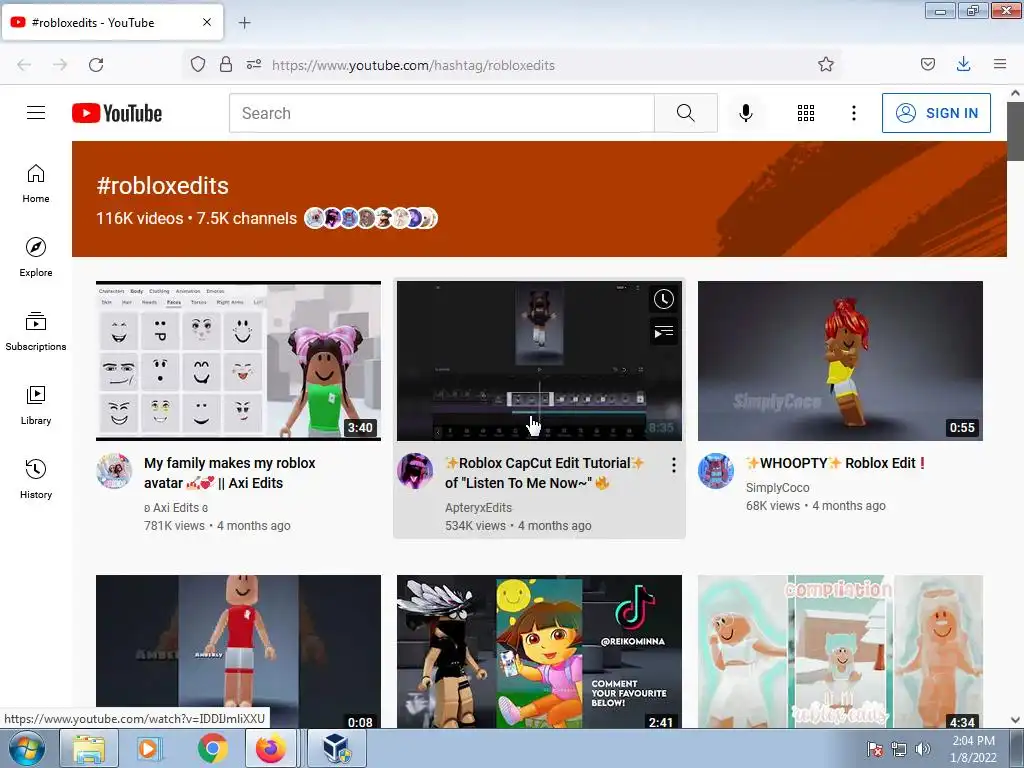
Task: Click the browser Forward arrow
Action: [60, 65]
